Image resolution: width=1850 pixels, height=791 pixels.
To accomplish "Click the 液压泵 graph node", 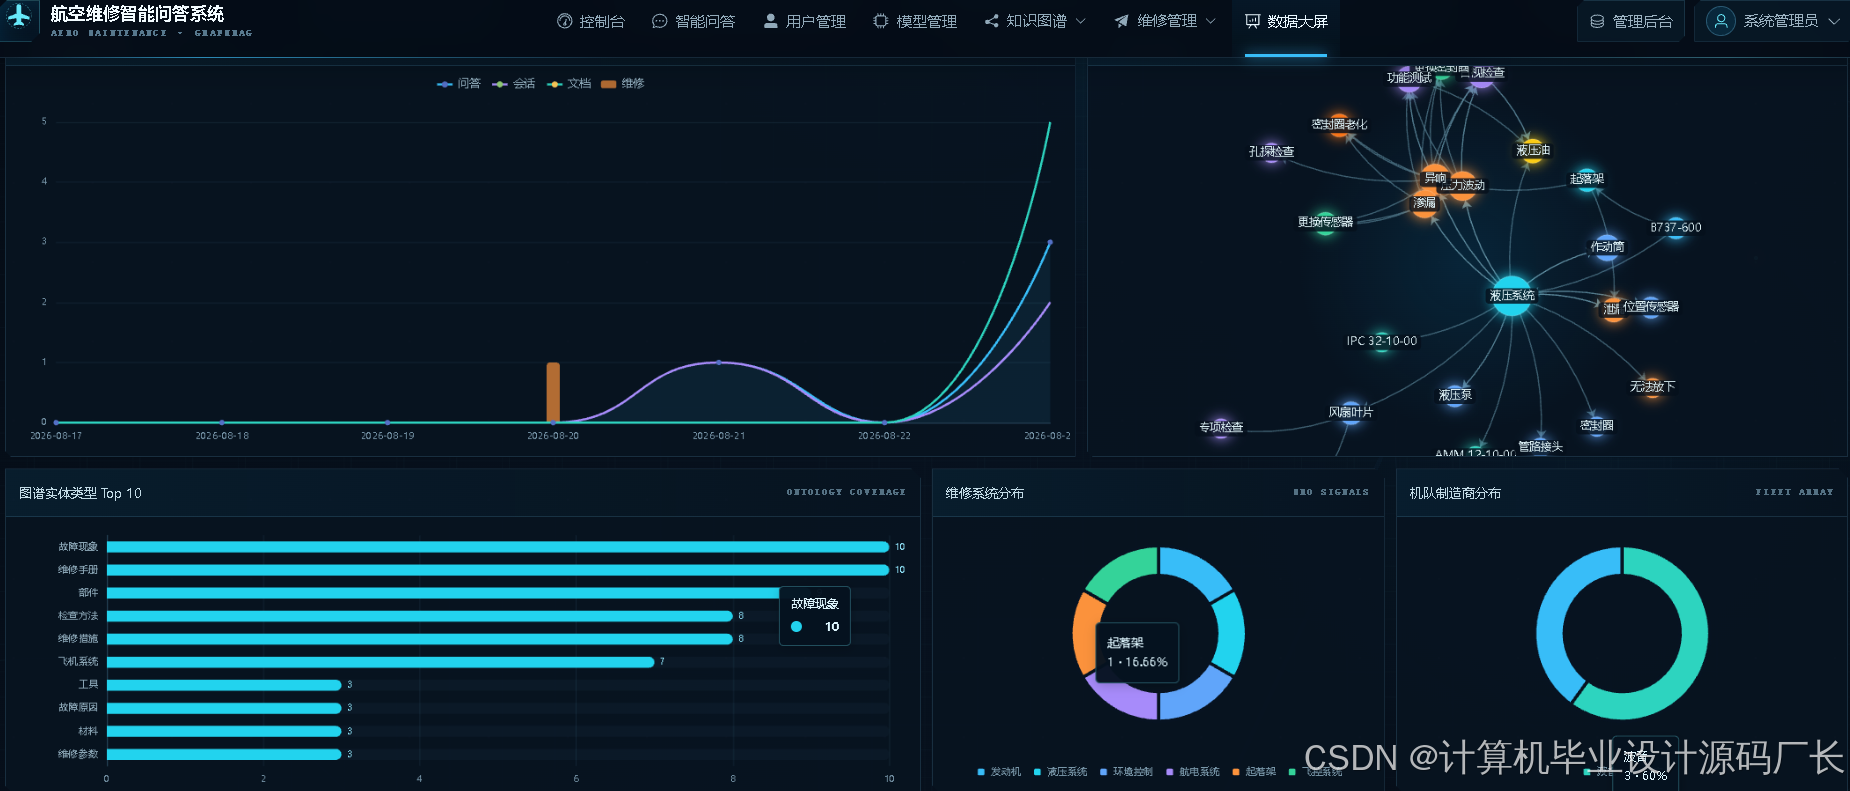I will pos(1455,395).
